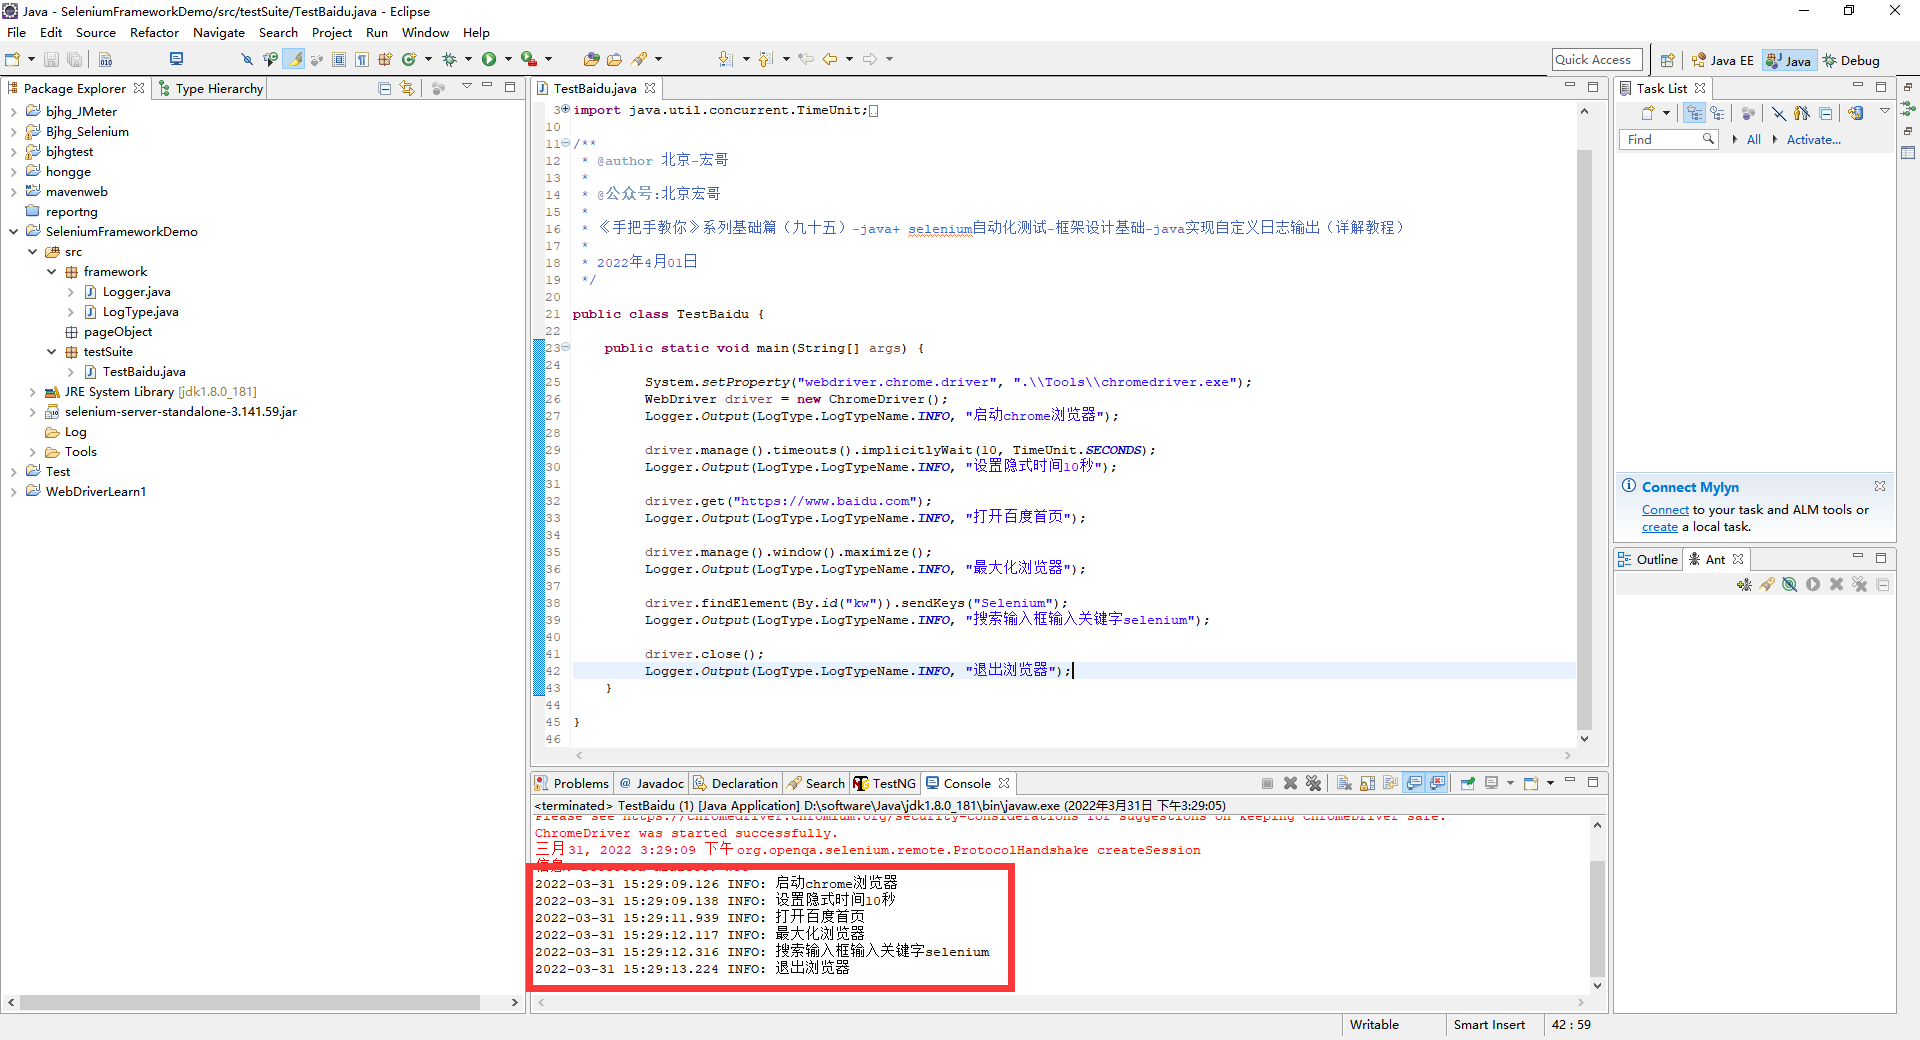Open the Display Selected Console dropdown
Viewport: 1920px width, 1040px height.
tap(1511, 783)
